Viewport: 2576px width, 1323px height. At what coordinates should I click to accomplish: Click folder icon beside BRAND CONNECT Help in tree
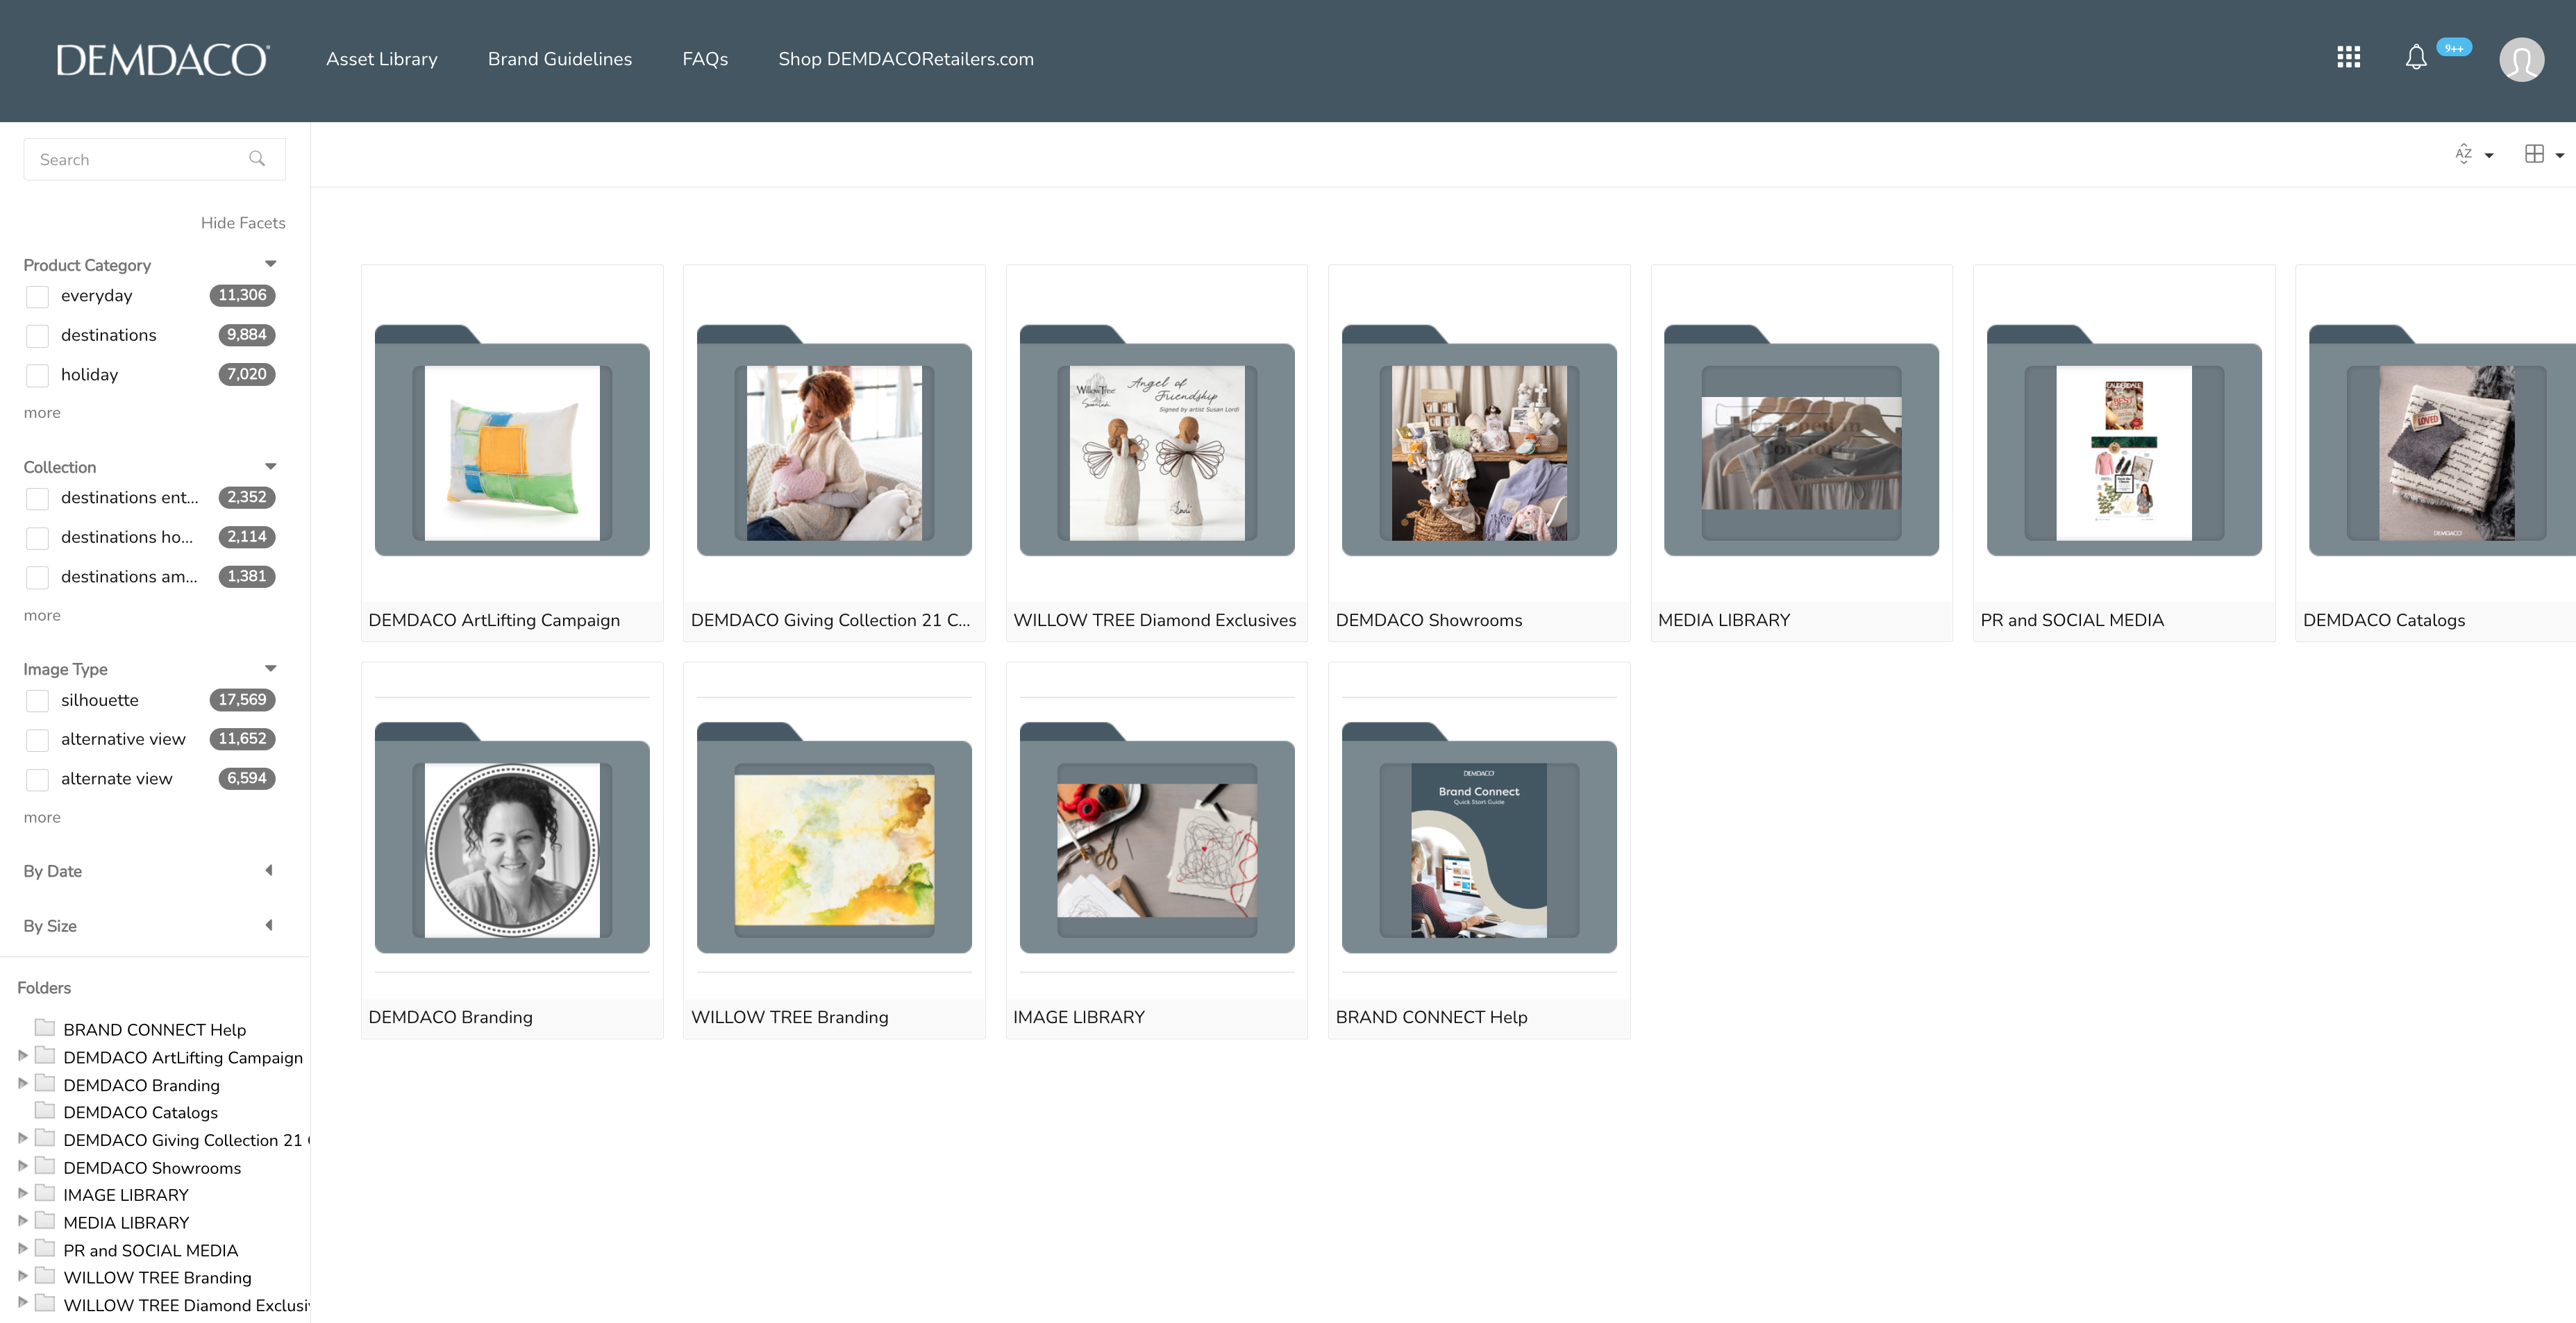45,1027
